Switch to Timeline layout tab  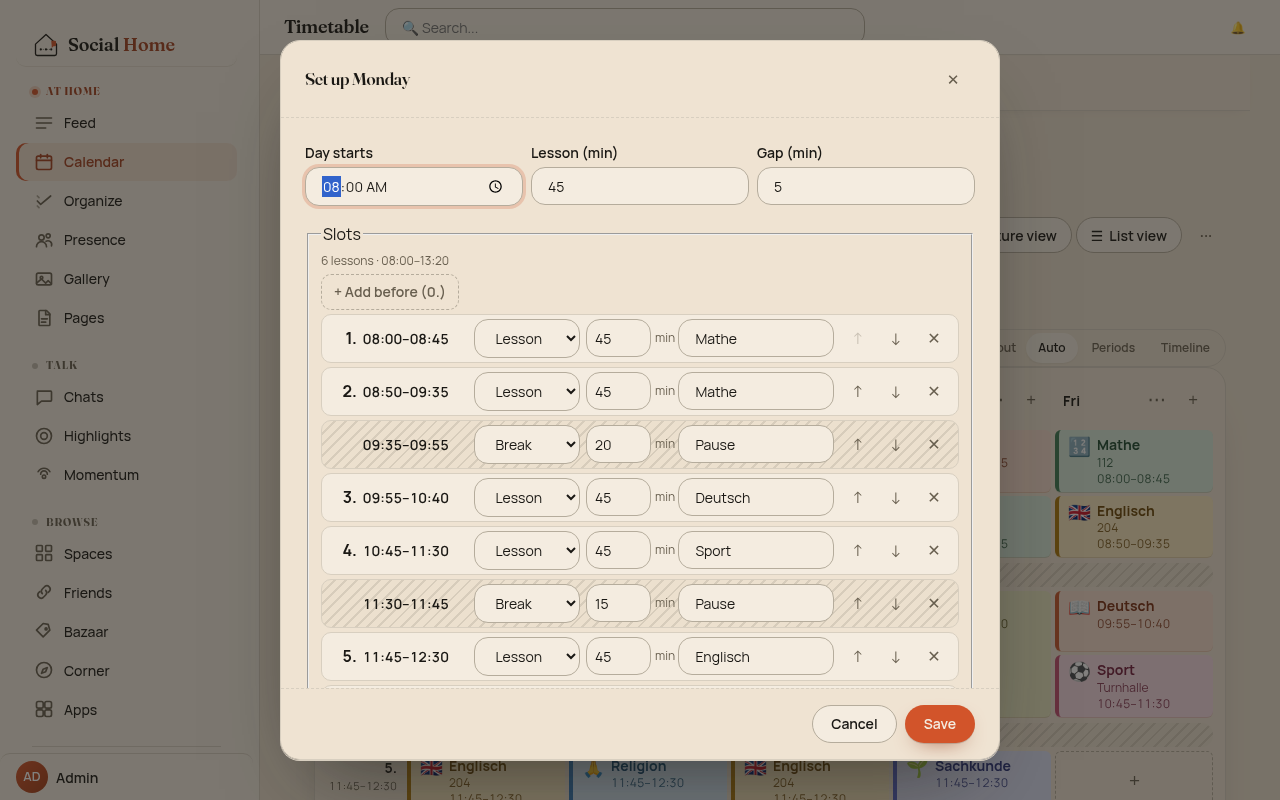tap(1185, 348)
